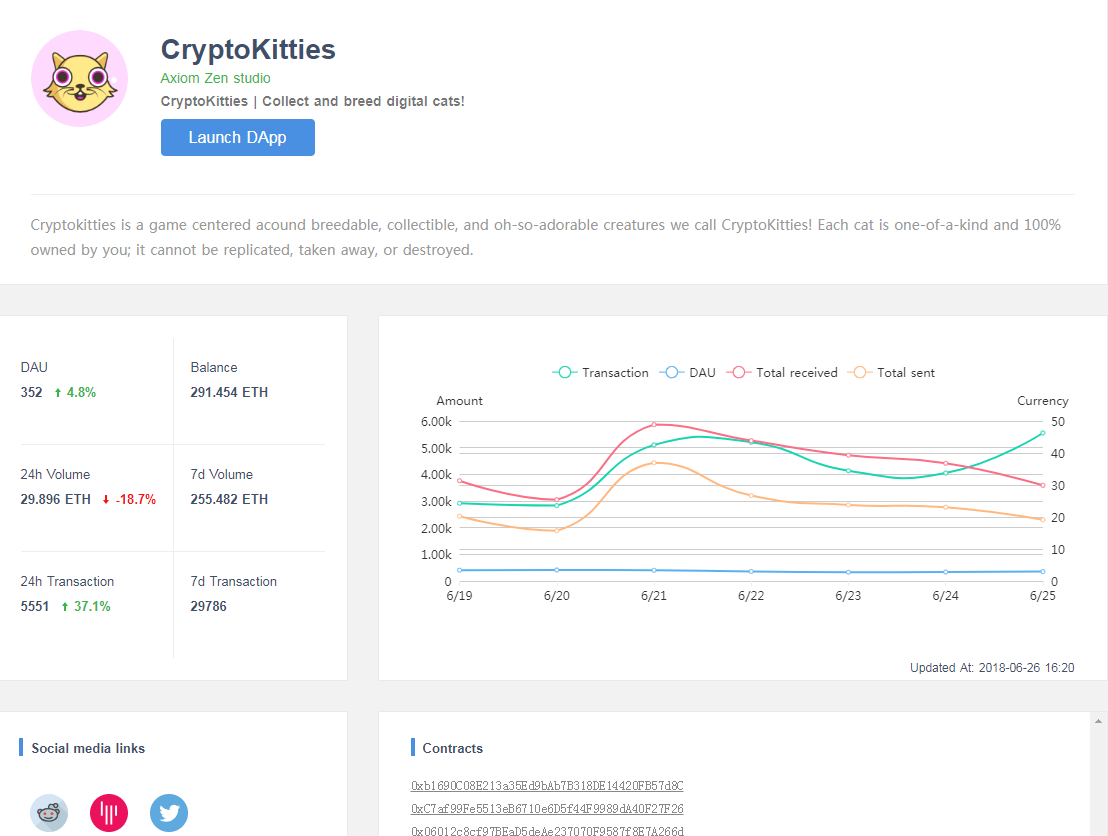Click the Contracts panel scrollbar up arrow
Image resolution: width=1108 pixels, height=836 pixels.
coord(1098,721)
